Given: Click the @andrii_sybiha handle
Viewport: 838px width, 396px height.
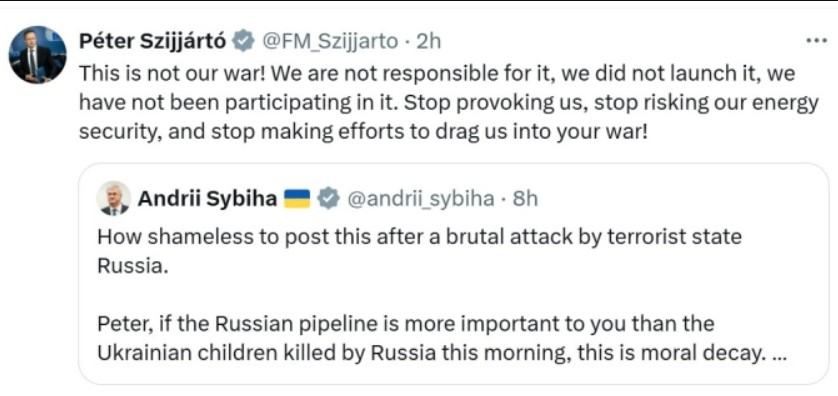Looking at the screenshot, I should (421, 199).
